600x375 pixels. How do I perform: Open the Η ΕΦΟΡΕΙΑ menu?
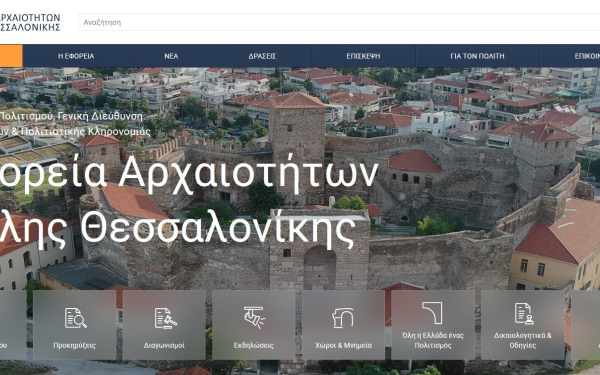[76, 56]
